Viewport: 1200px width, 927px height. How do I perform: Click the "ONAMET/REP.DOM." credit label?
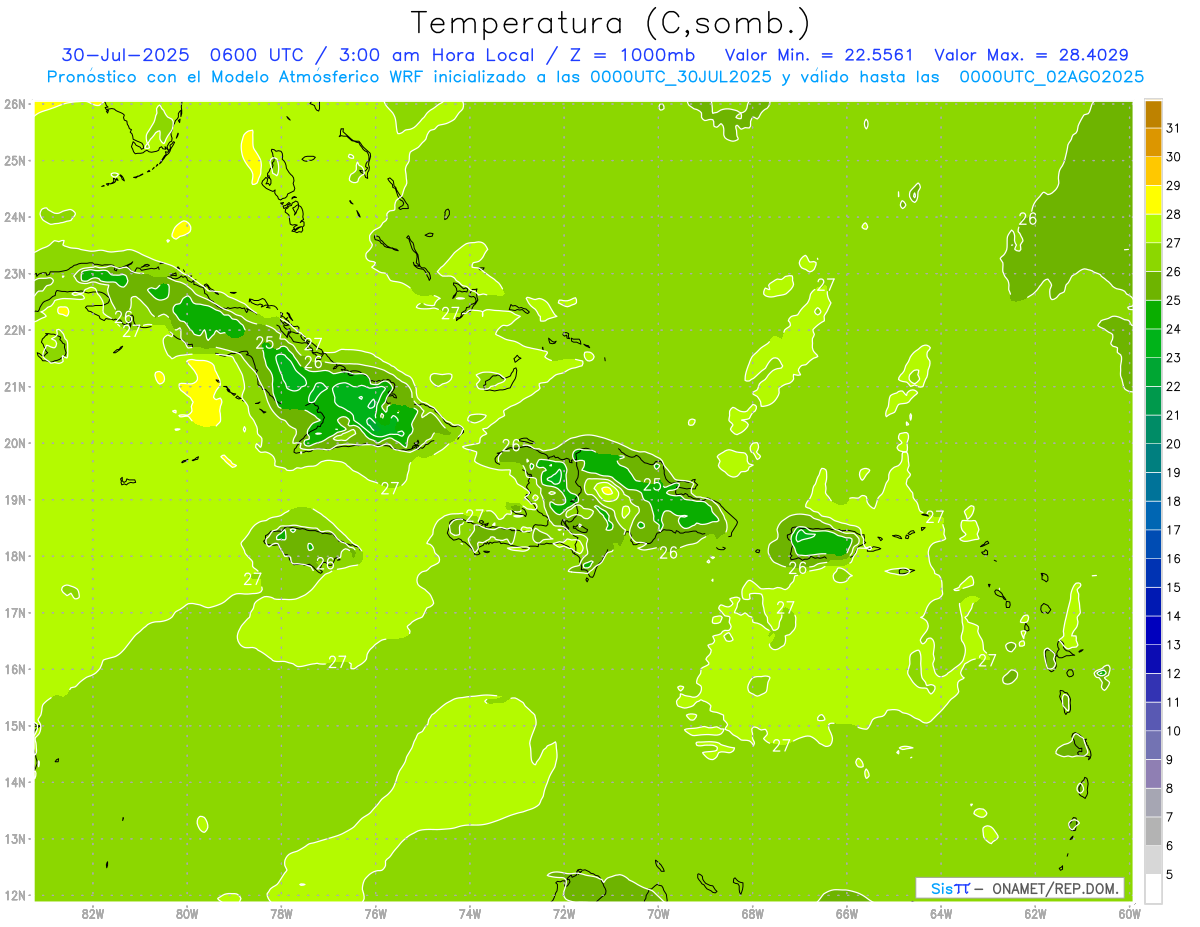(x=1055, y=888)
